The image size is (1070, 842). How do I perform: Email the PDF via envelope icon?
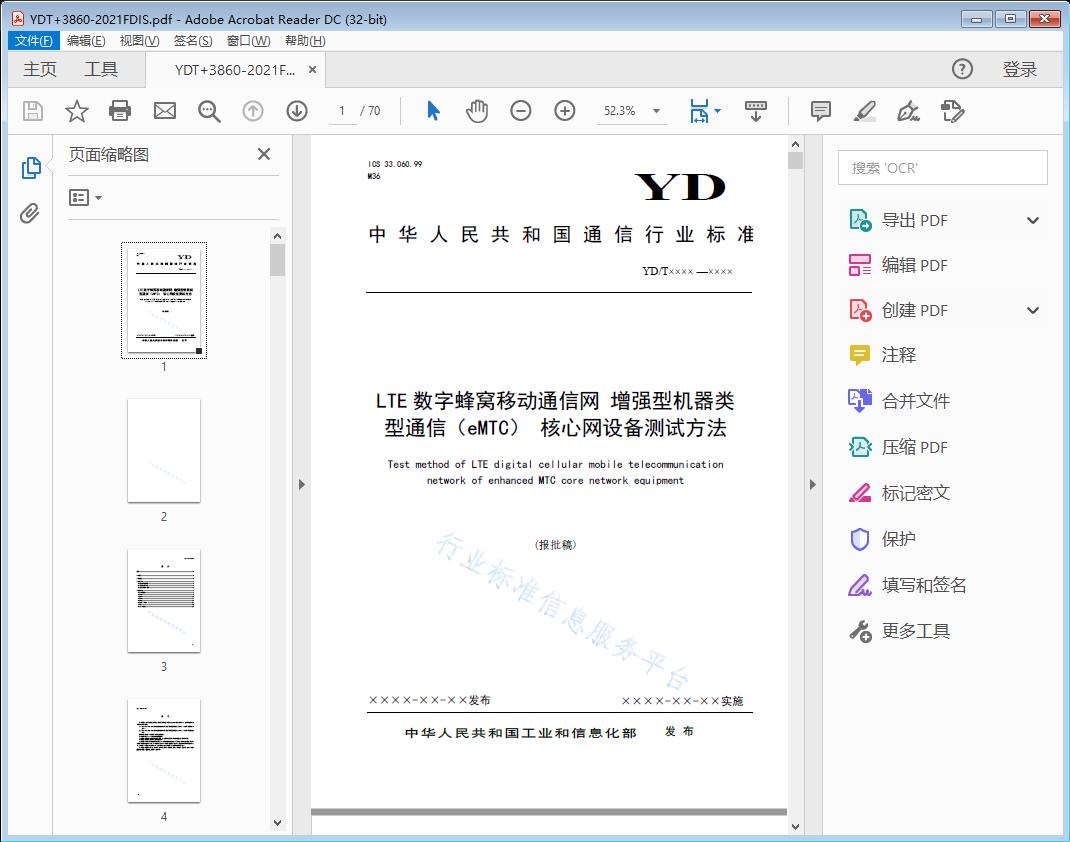pyautogui.click(x=164, y=111)
